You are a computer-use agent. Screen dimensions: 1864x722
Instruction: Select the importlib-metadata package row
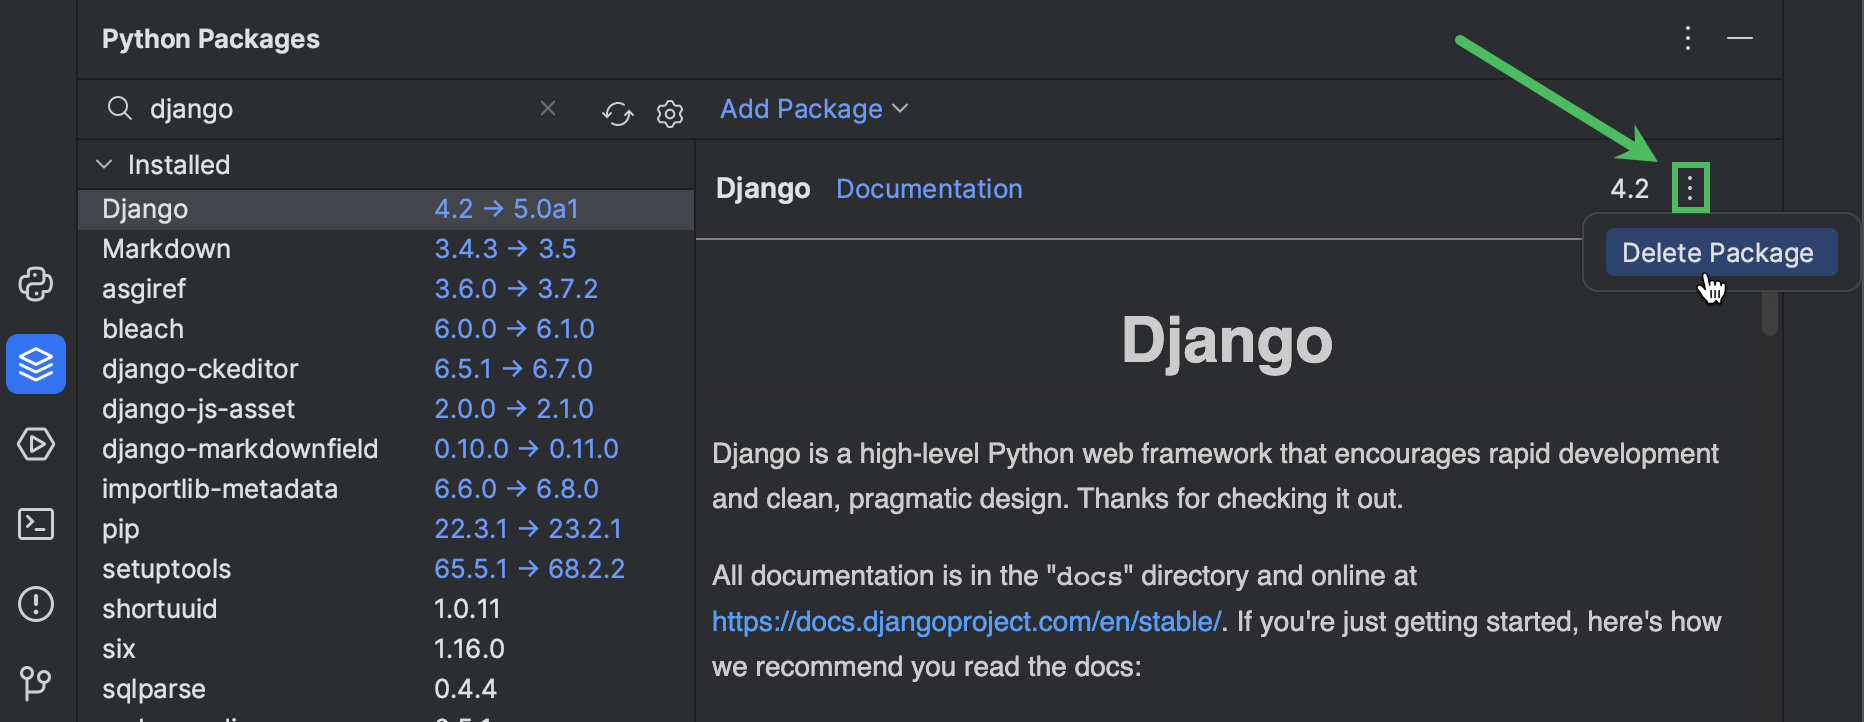pyautogui.click(x=386, y=489)
